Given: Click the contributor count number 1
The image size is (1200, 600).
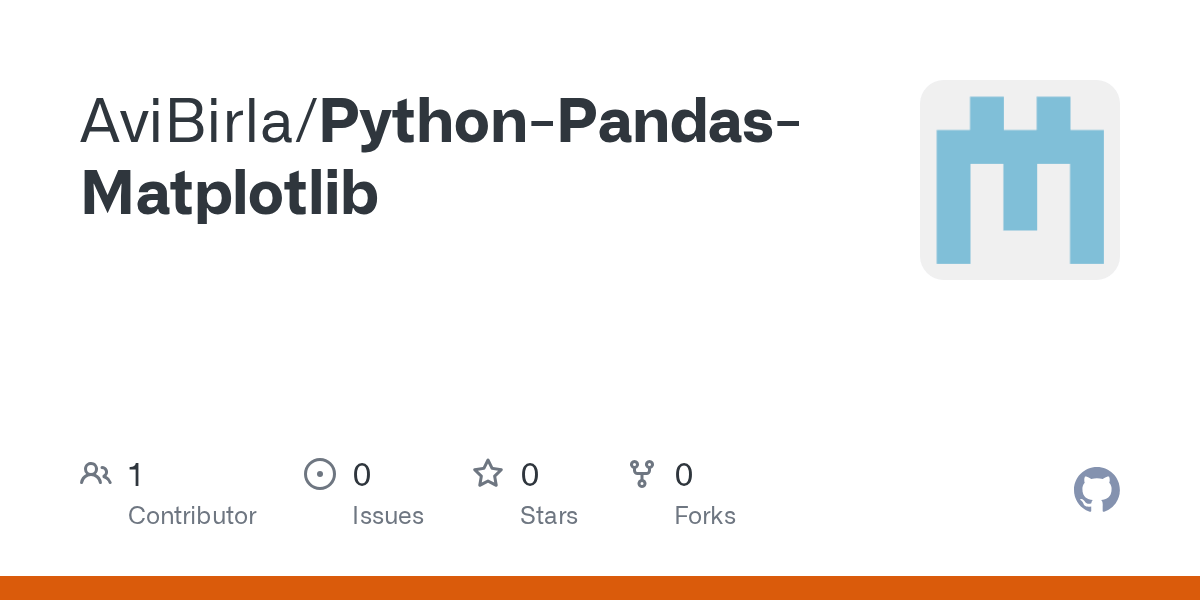Looking at the screenshot, I should pos(135,474).
